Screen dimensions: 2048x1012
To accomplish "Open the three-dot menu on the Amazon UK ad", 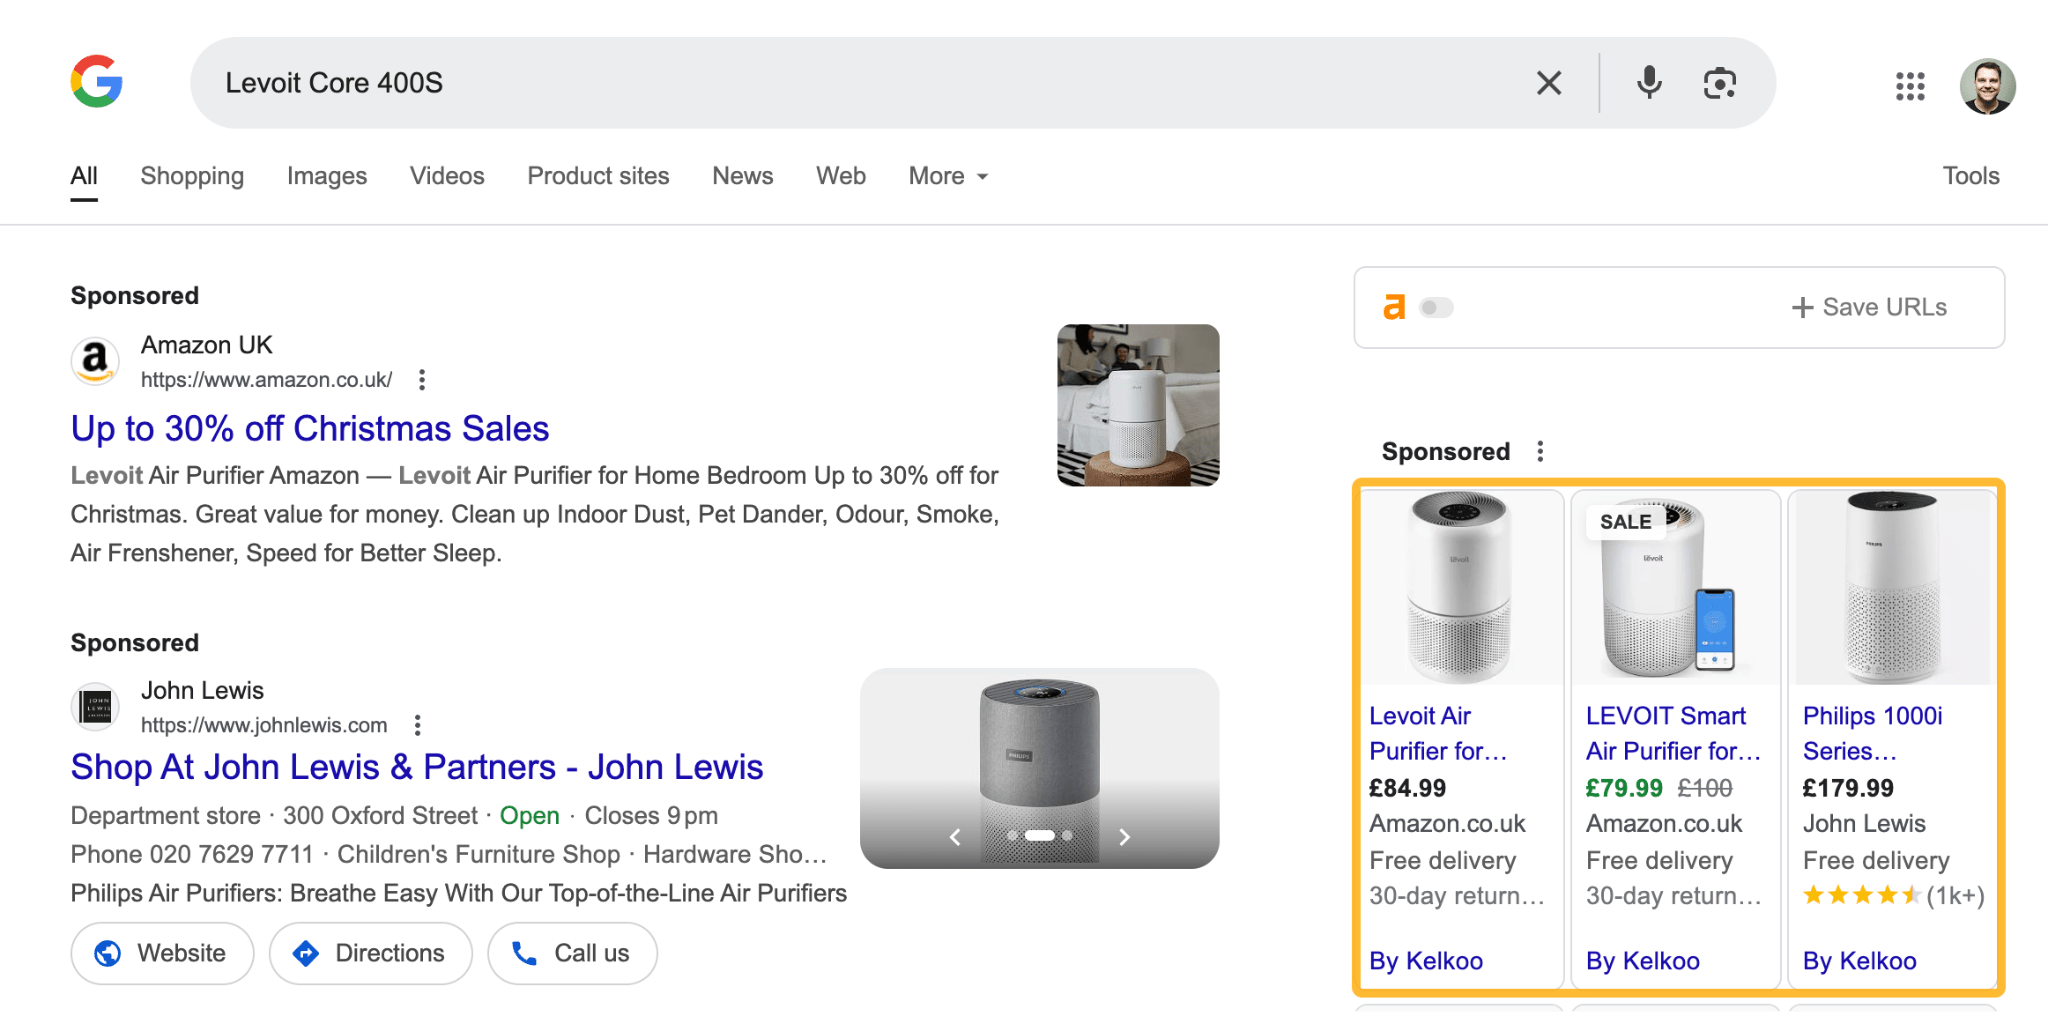I will pyautogui.click(x=422, y=380).
